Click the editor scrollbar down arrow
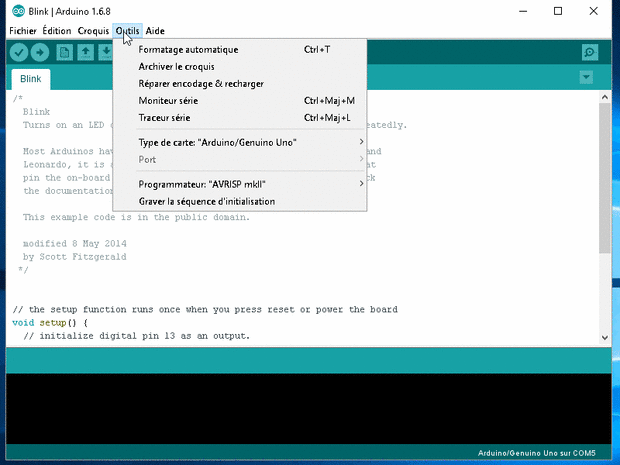This screenshot has height=465, width=620. (605, 337)
